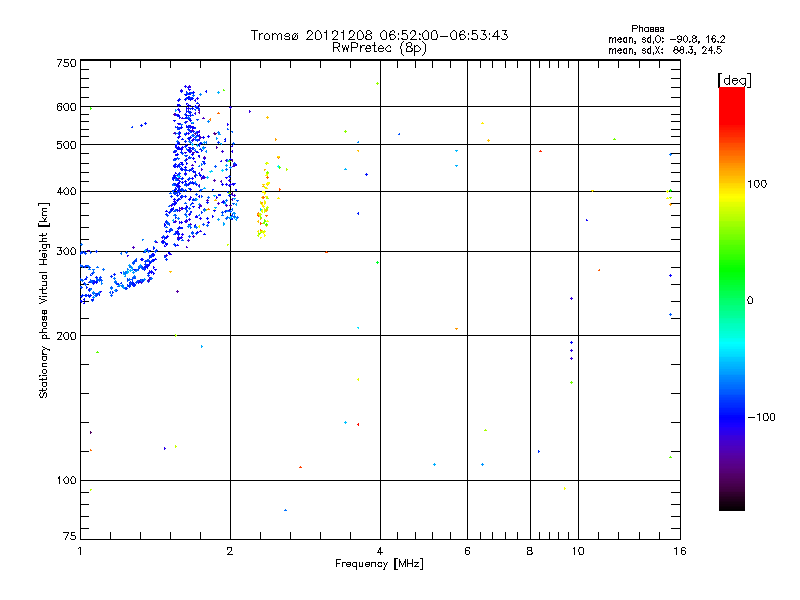Click the y-axis tick label '75'
The height and width of the screenshot is (600, 800).
[70, 536]
